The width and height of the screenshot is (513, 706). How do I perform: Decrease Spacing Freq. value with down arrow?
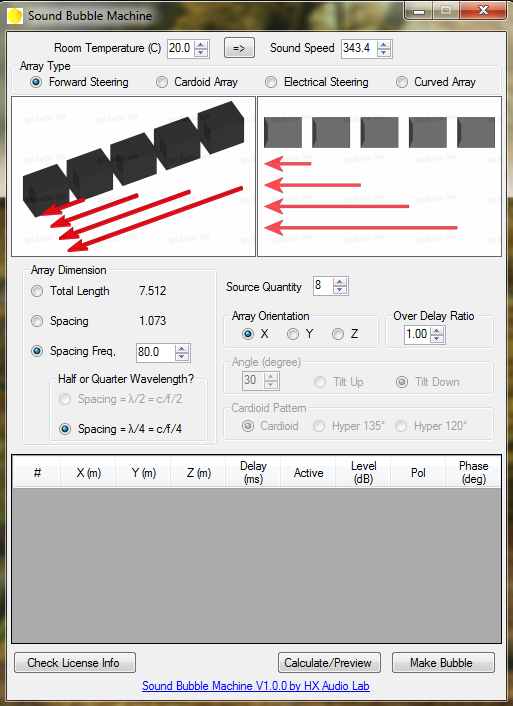(x=182, y=357)
